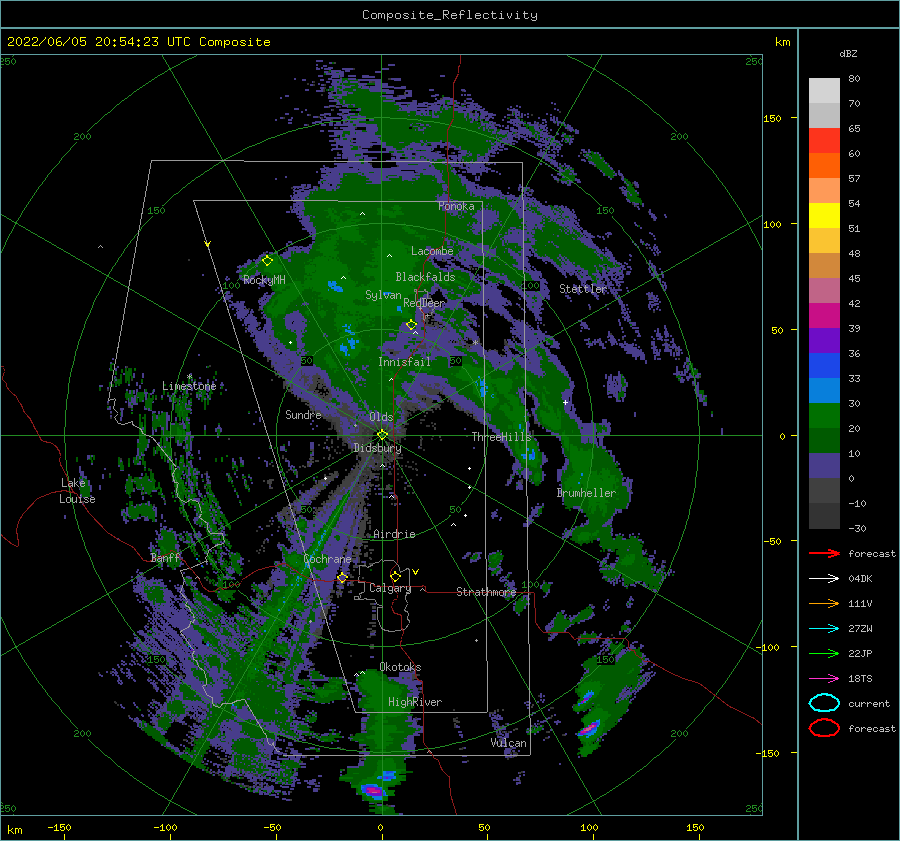This screenshot has height=841, width=900.
Task: Click the RockyMH label
Action: click(264, 280)
